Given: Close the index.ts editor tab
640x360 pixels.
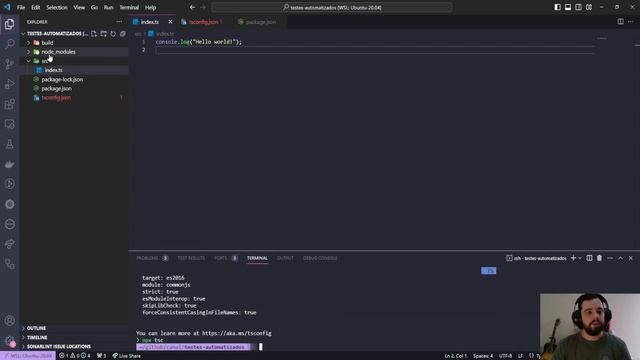Looking at the screenshot, I should click(x=170, y=22).
